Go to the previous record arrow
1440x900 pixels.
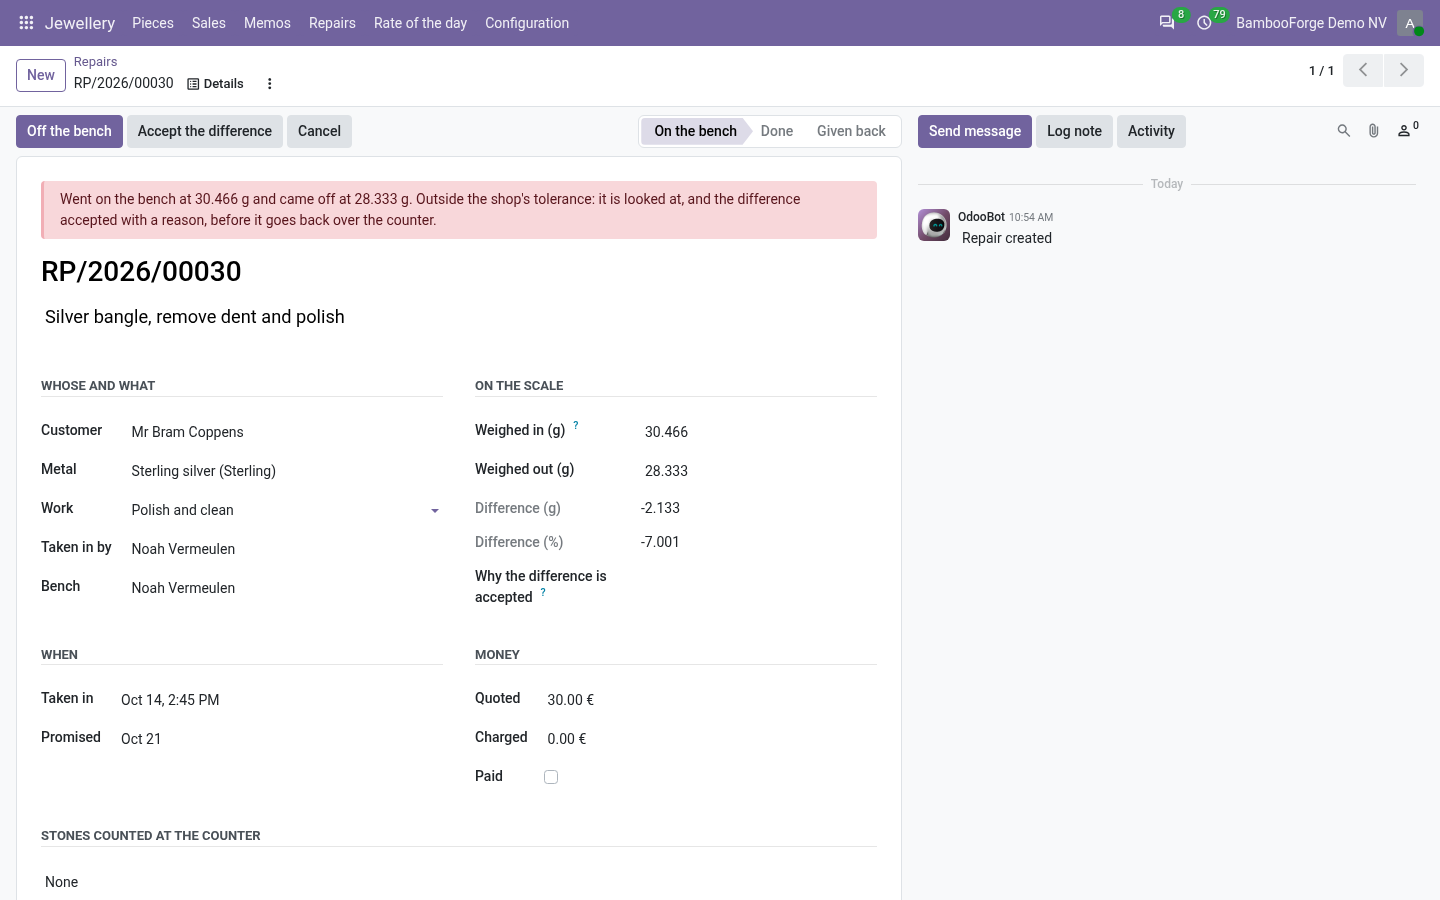pyautogui.click(x=1363, y=70)
